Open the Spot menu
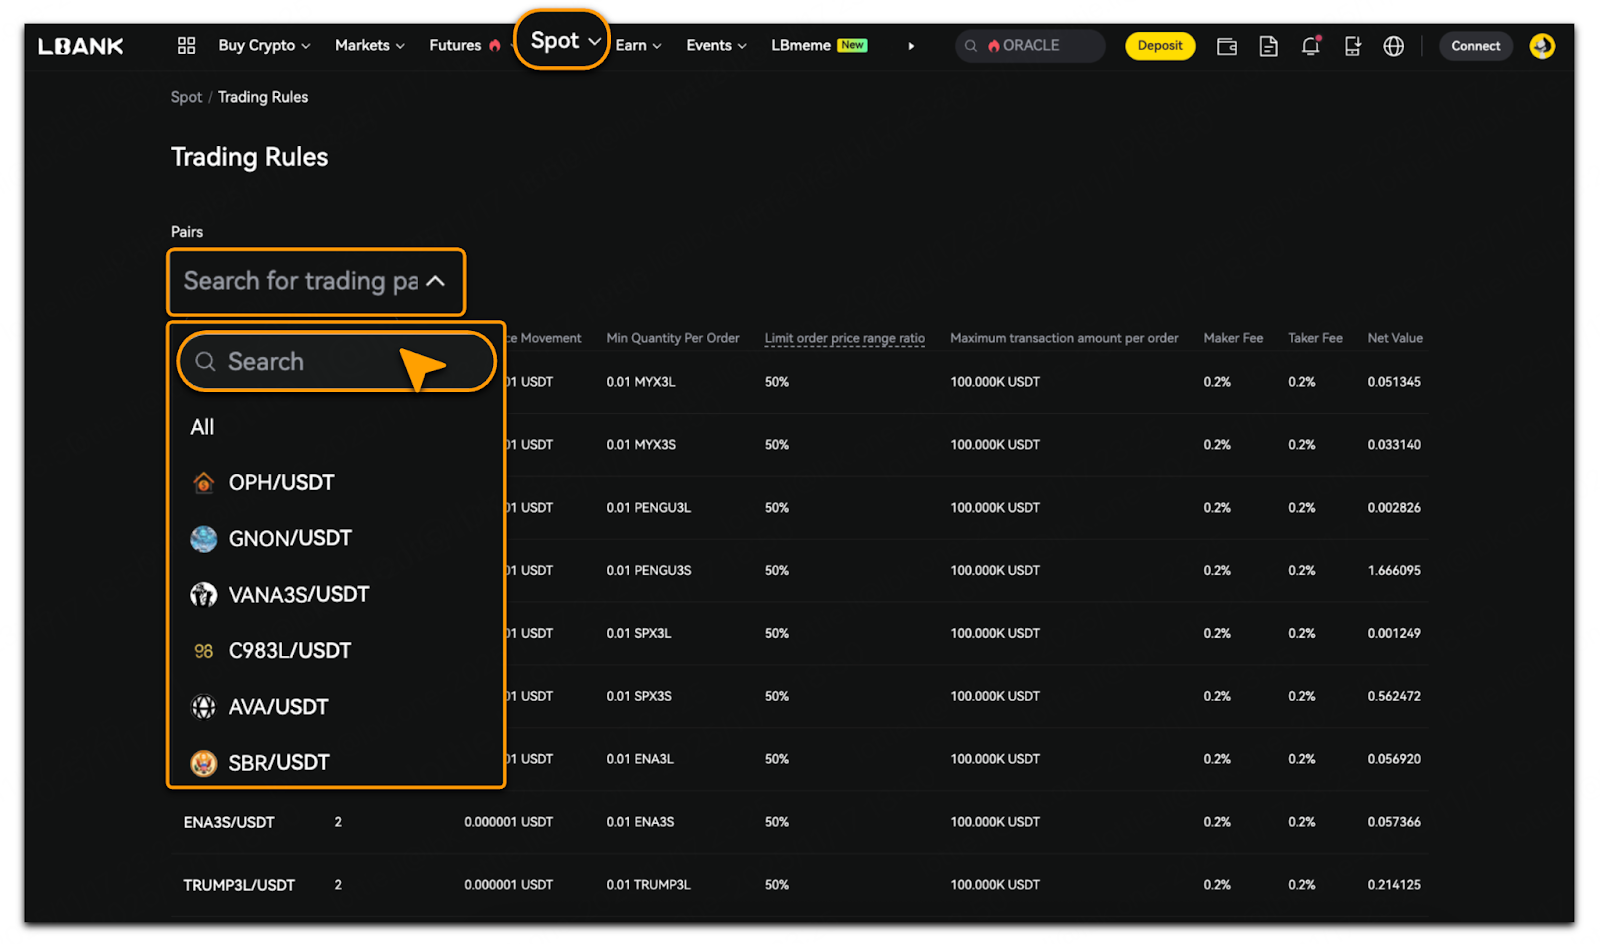The image size is (1600, 945). coord(563,41)
